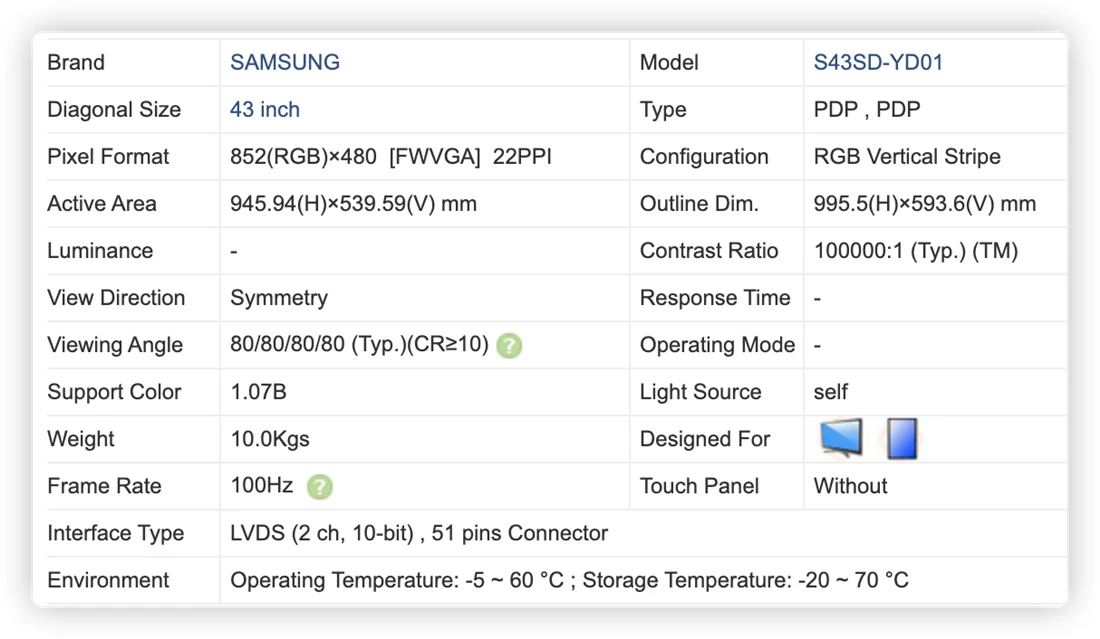
Task: Click the Outline Dim. label
Action: click(x=699, y=203)
